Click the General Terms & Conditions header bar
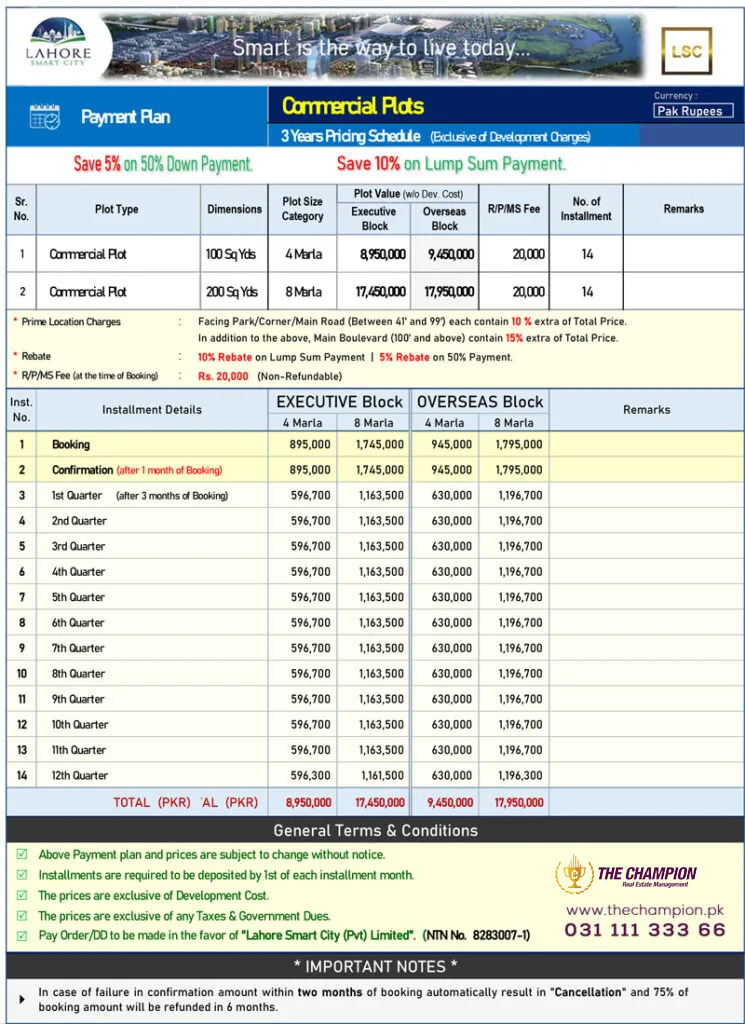 coord(375,830)
